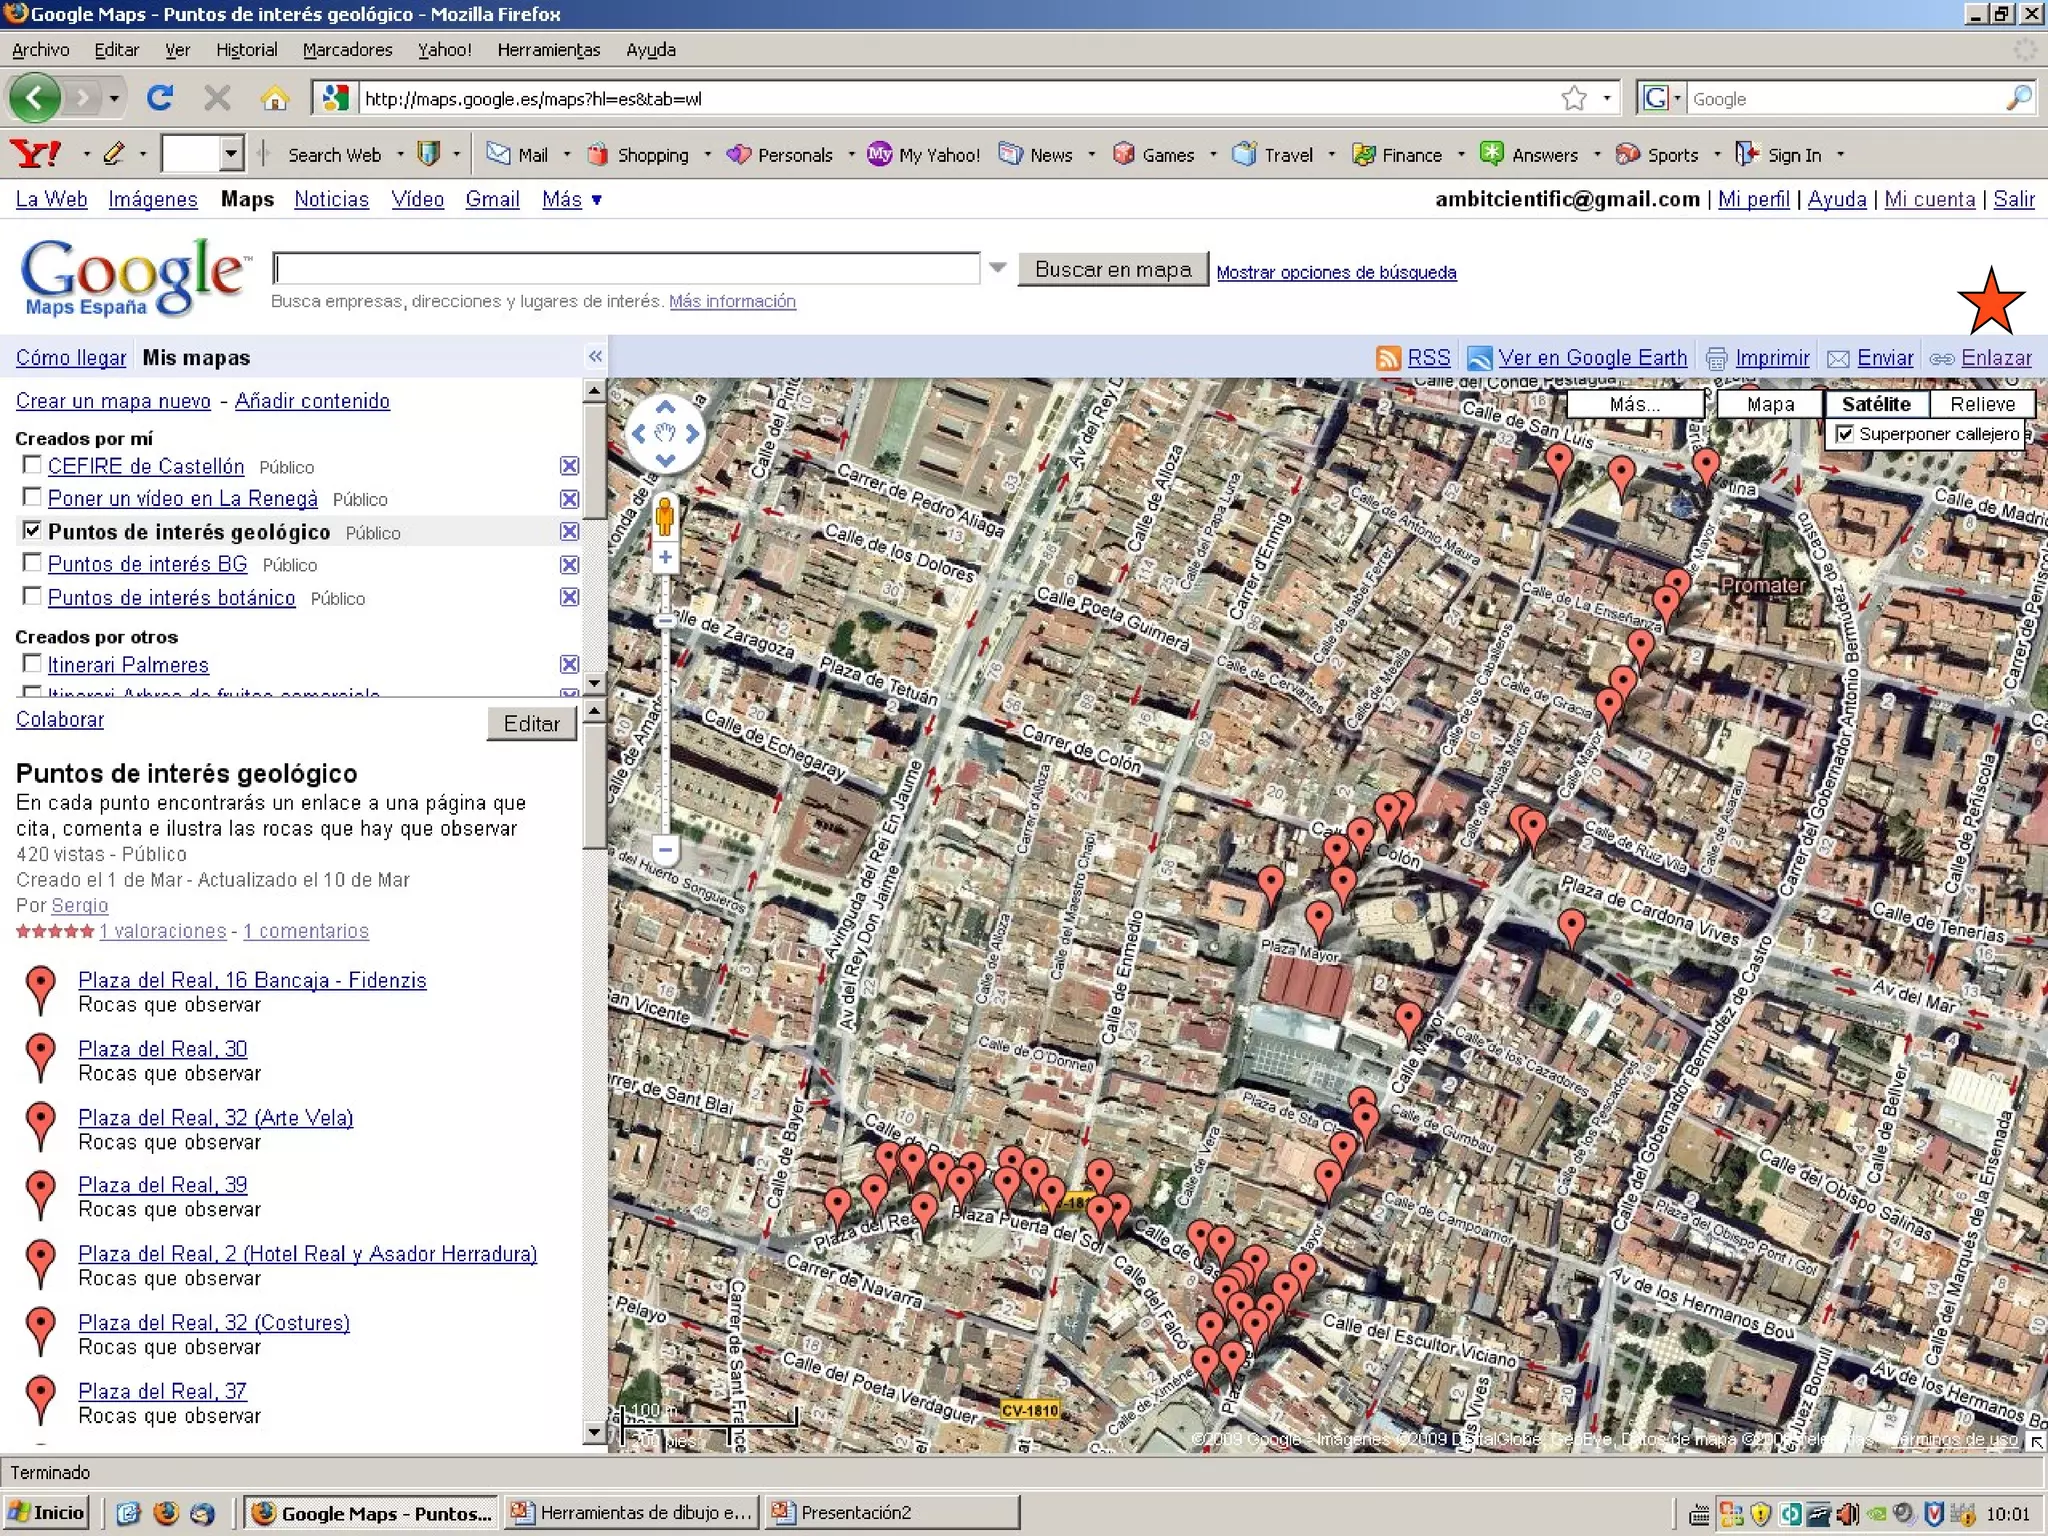
Task: Pan the map up with the arrow control
Action: 665,407
